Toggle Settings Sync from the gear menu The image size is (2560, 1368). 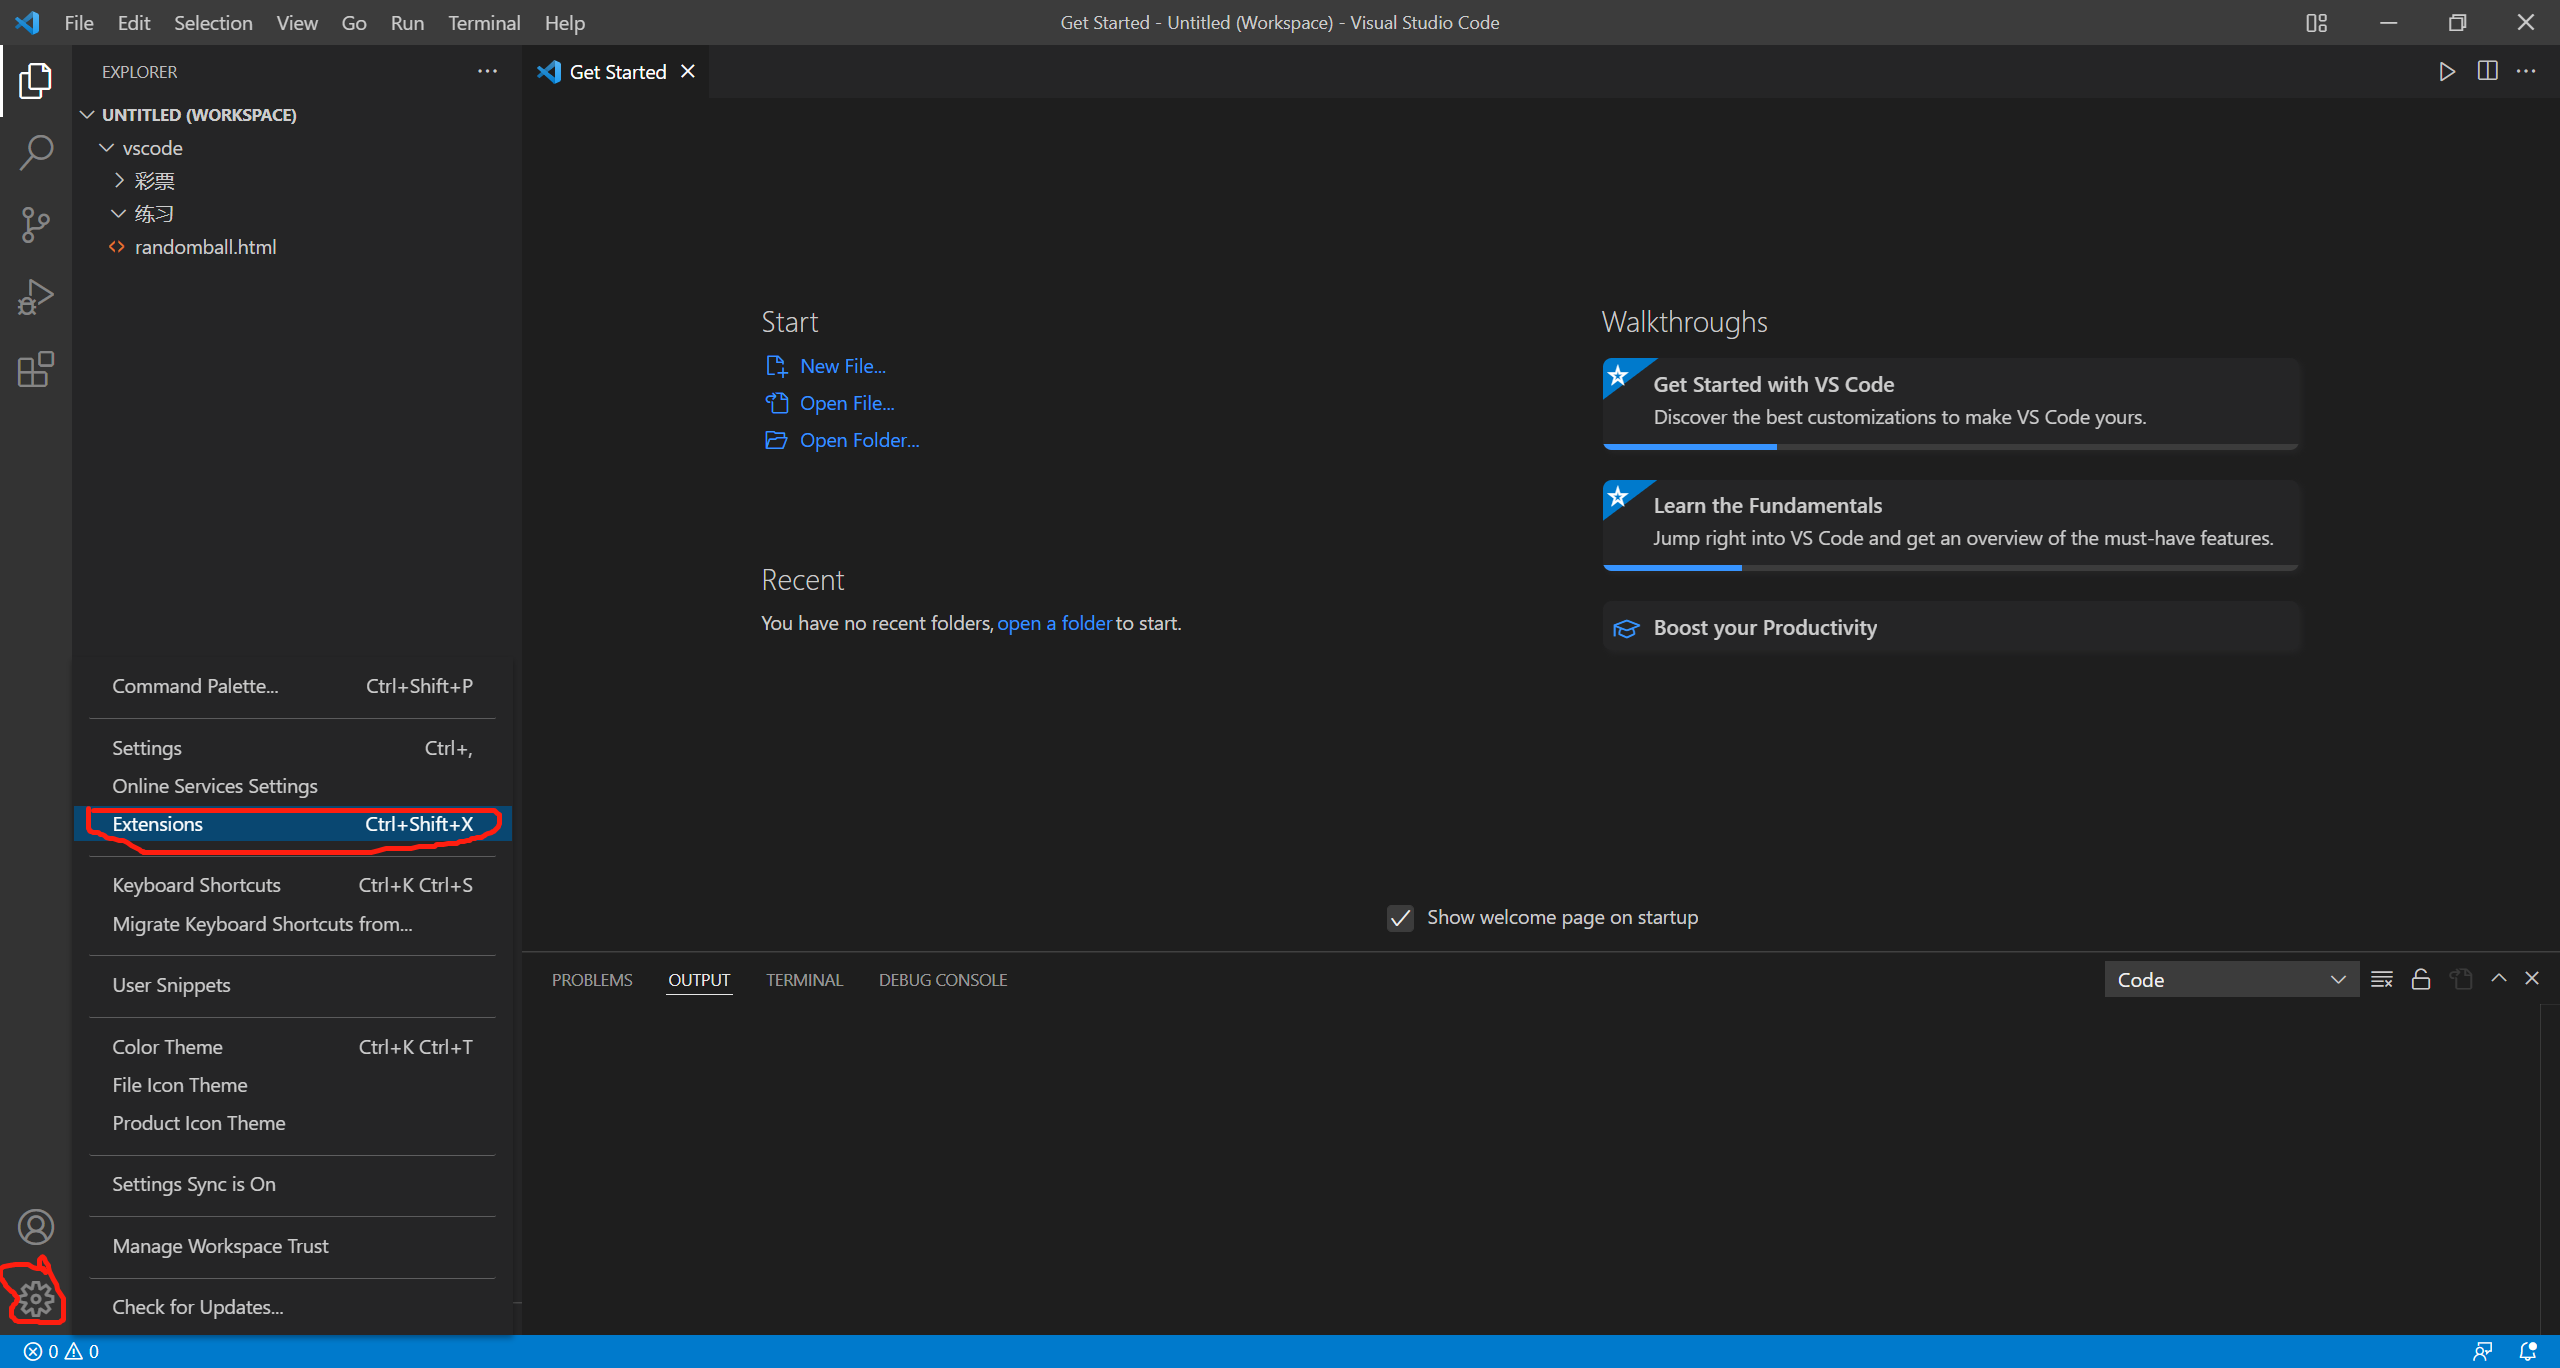point(193,1184)
